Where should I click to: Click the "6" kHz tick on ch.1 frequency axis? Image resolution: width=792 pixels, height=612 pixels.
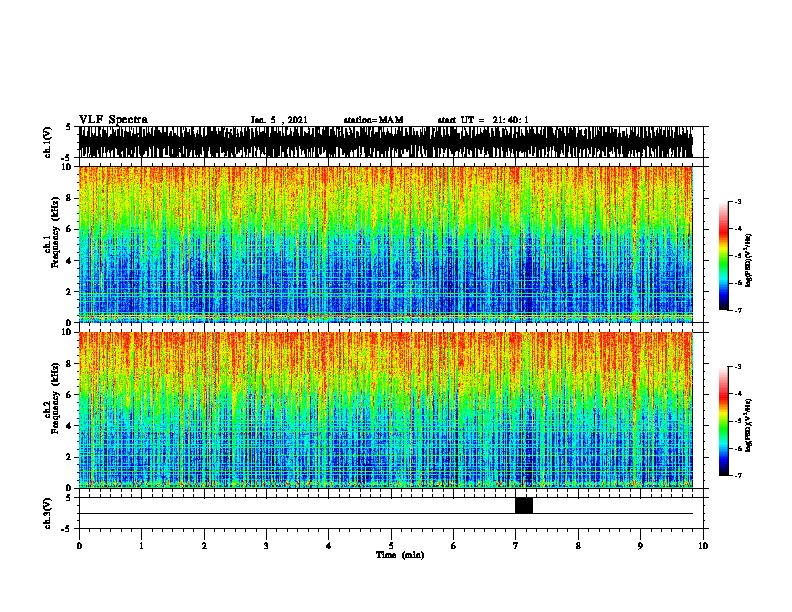click(x=69, y=230)
